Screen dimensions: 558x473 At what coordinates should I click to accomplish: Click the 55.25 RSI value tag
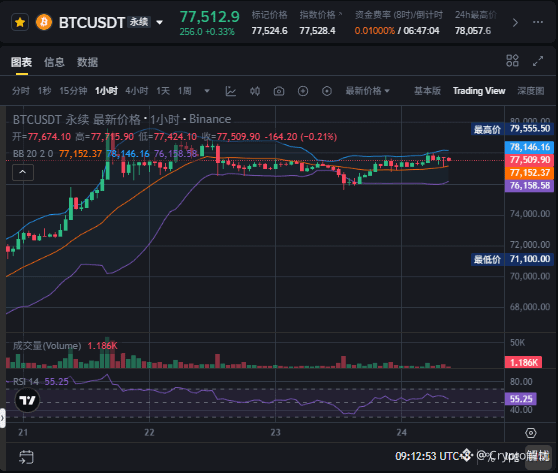click(x=521, y=399)
